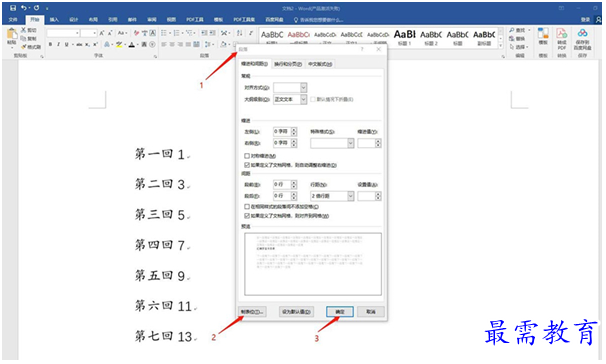This screenshot has width=606, height=364.
Task: Click the left indent stepper field
Action: click(x=285, y=132)
